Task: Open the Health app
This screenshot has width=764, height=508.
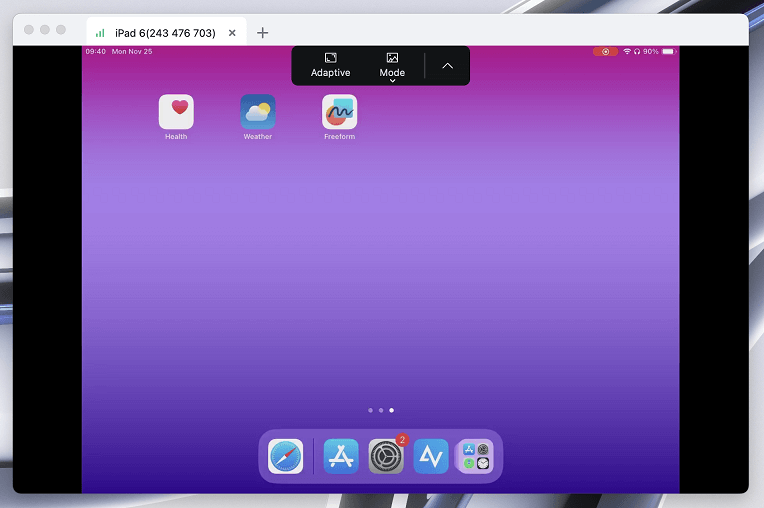Action: pos(176,112)
